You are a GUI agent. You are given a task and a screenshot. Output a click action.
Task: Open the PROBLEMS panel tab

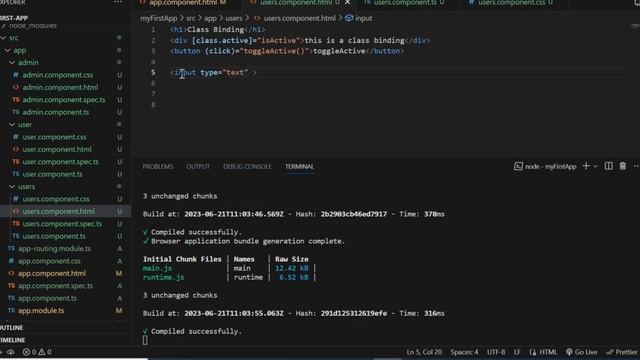coord(158,167)
